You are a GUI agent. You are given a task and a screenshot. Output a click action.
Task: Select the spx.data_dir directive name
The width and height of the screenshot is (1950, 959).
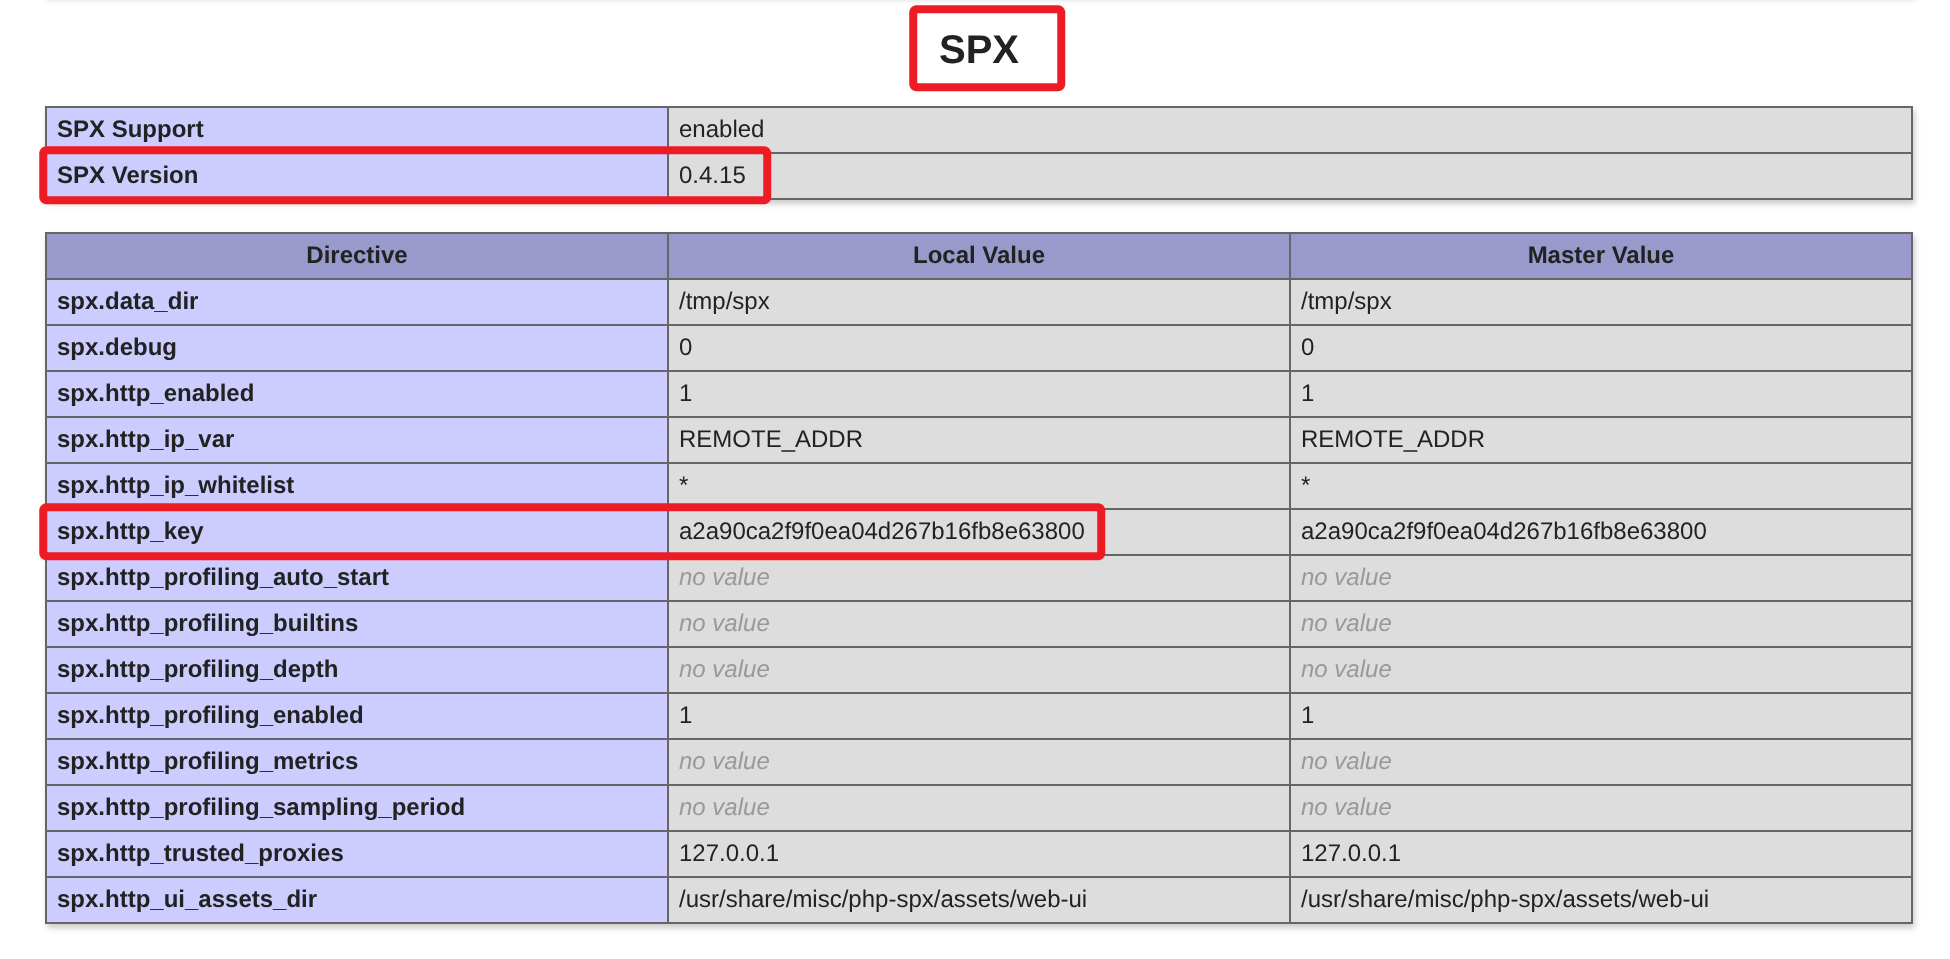(x=127, y=301)
